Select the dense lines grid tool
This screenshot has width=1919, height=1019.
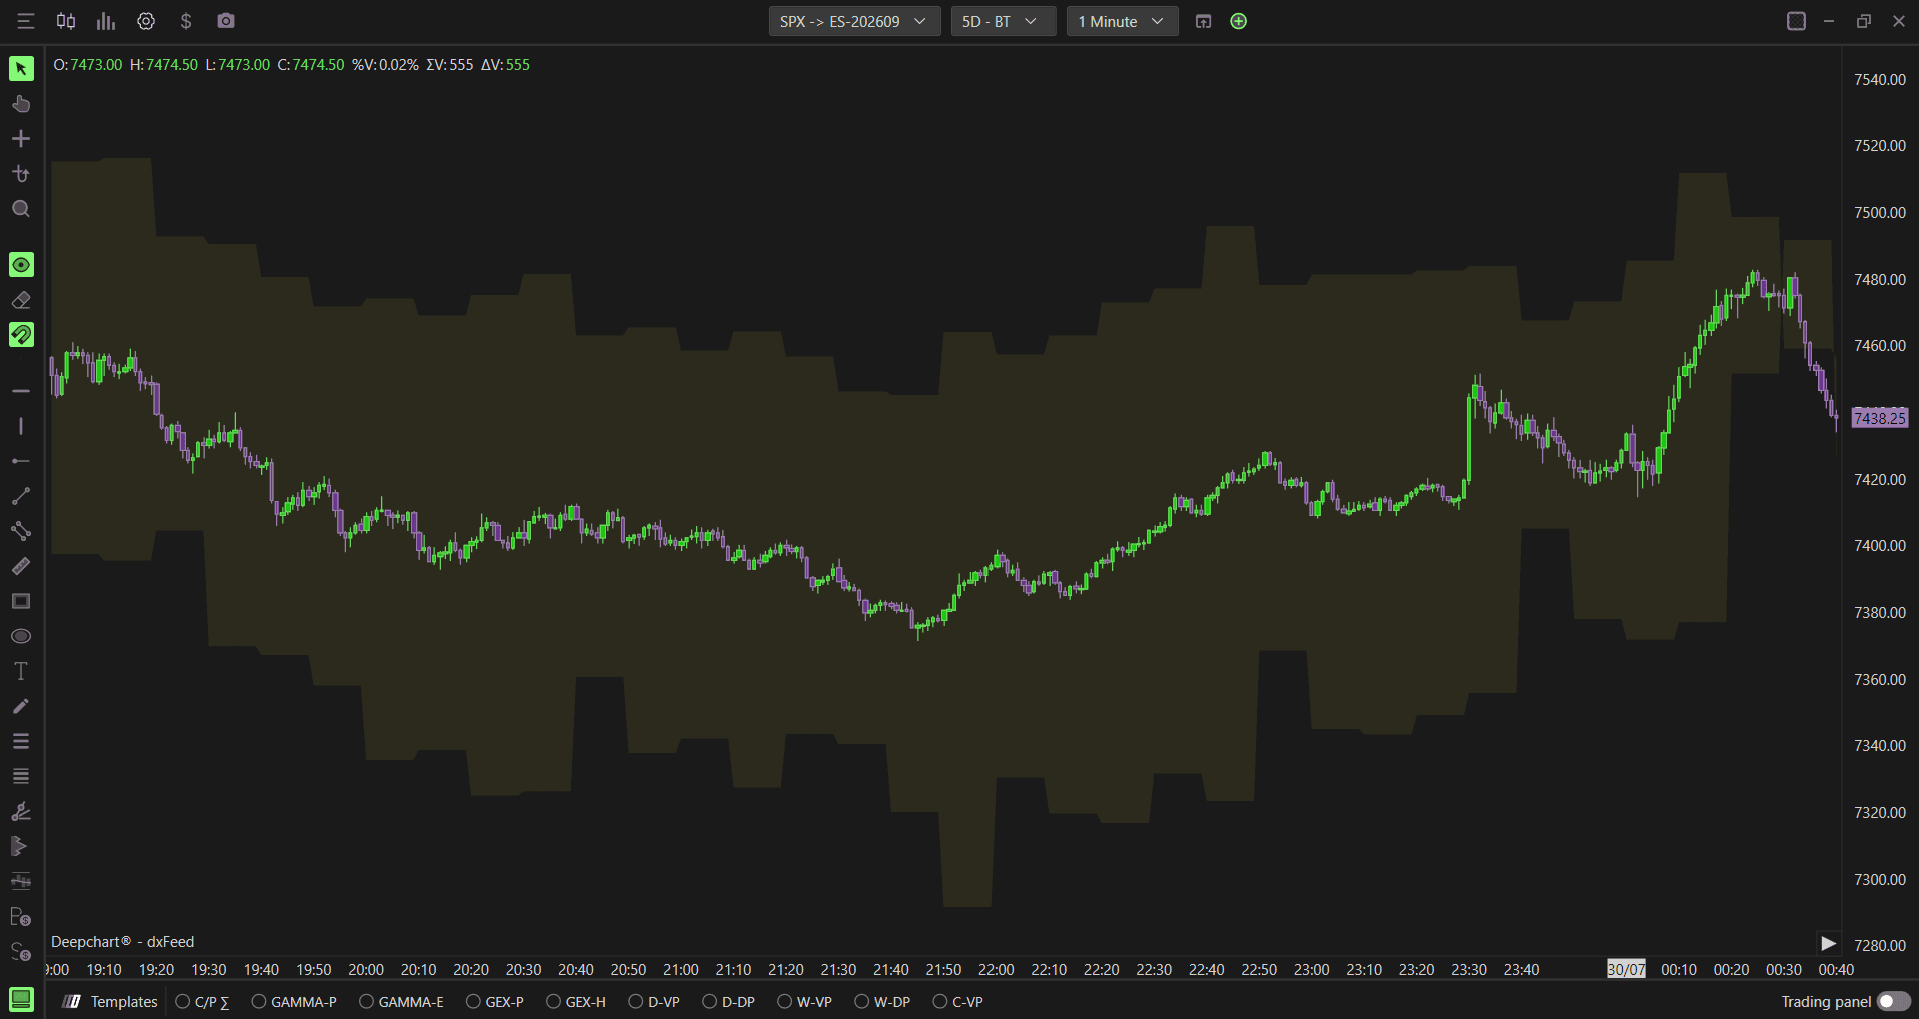[x=21, y=776]
